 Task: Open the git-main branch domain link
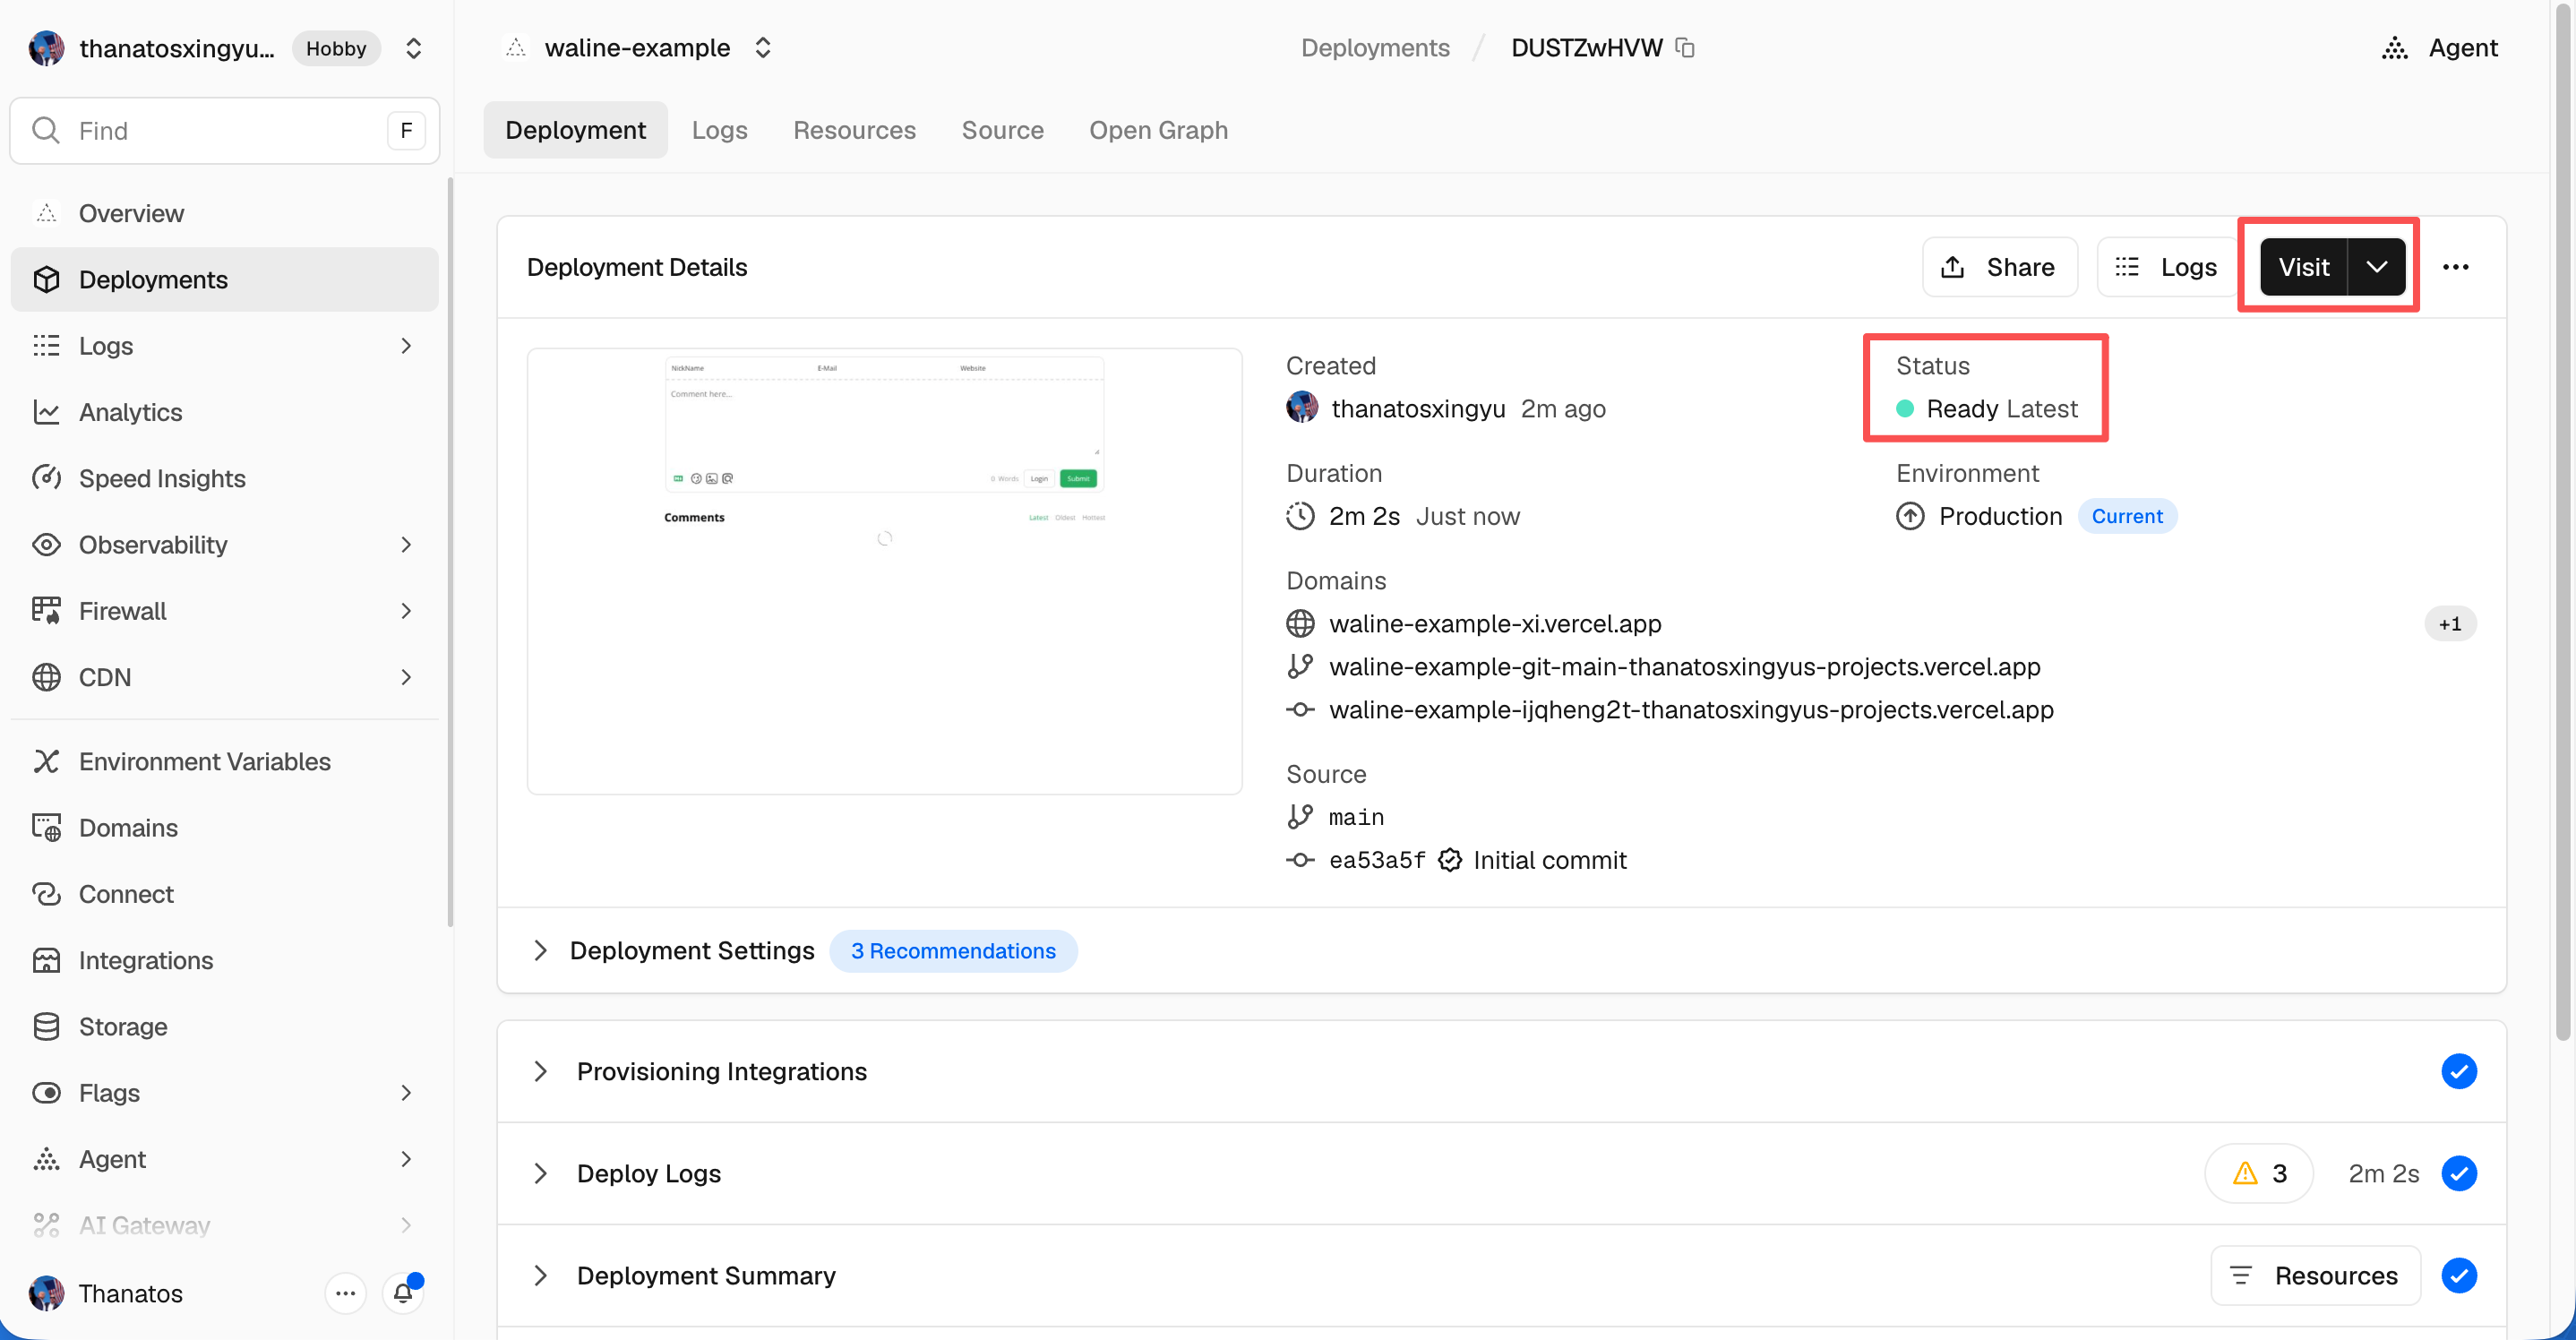coord(1685,666)
